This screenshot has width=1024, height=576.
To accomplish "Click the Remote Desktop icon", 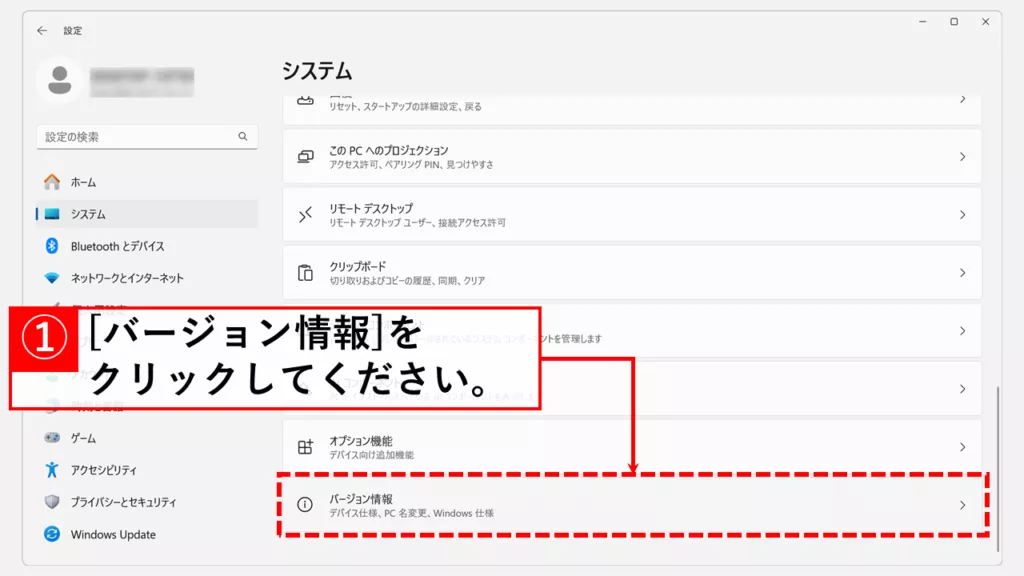I will (x=305, y=215).
